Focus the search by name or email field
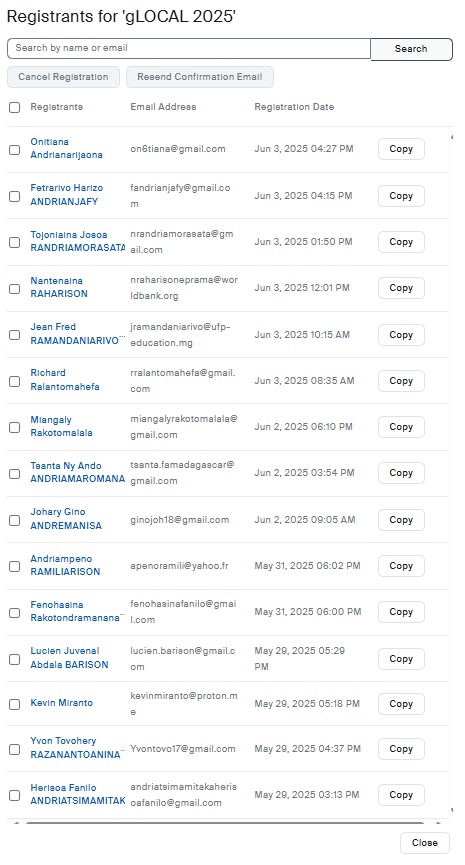 coord(189,48)
